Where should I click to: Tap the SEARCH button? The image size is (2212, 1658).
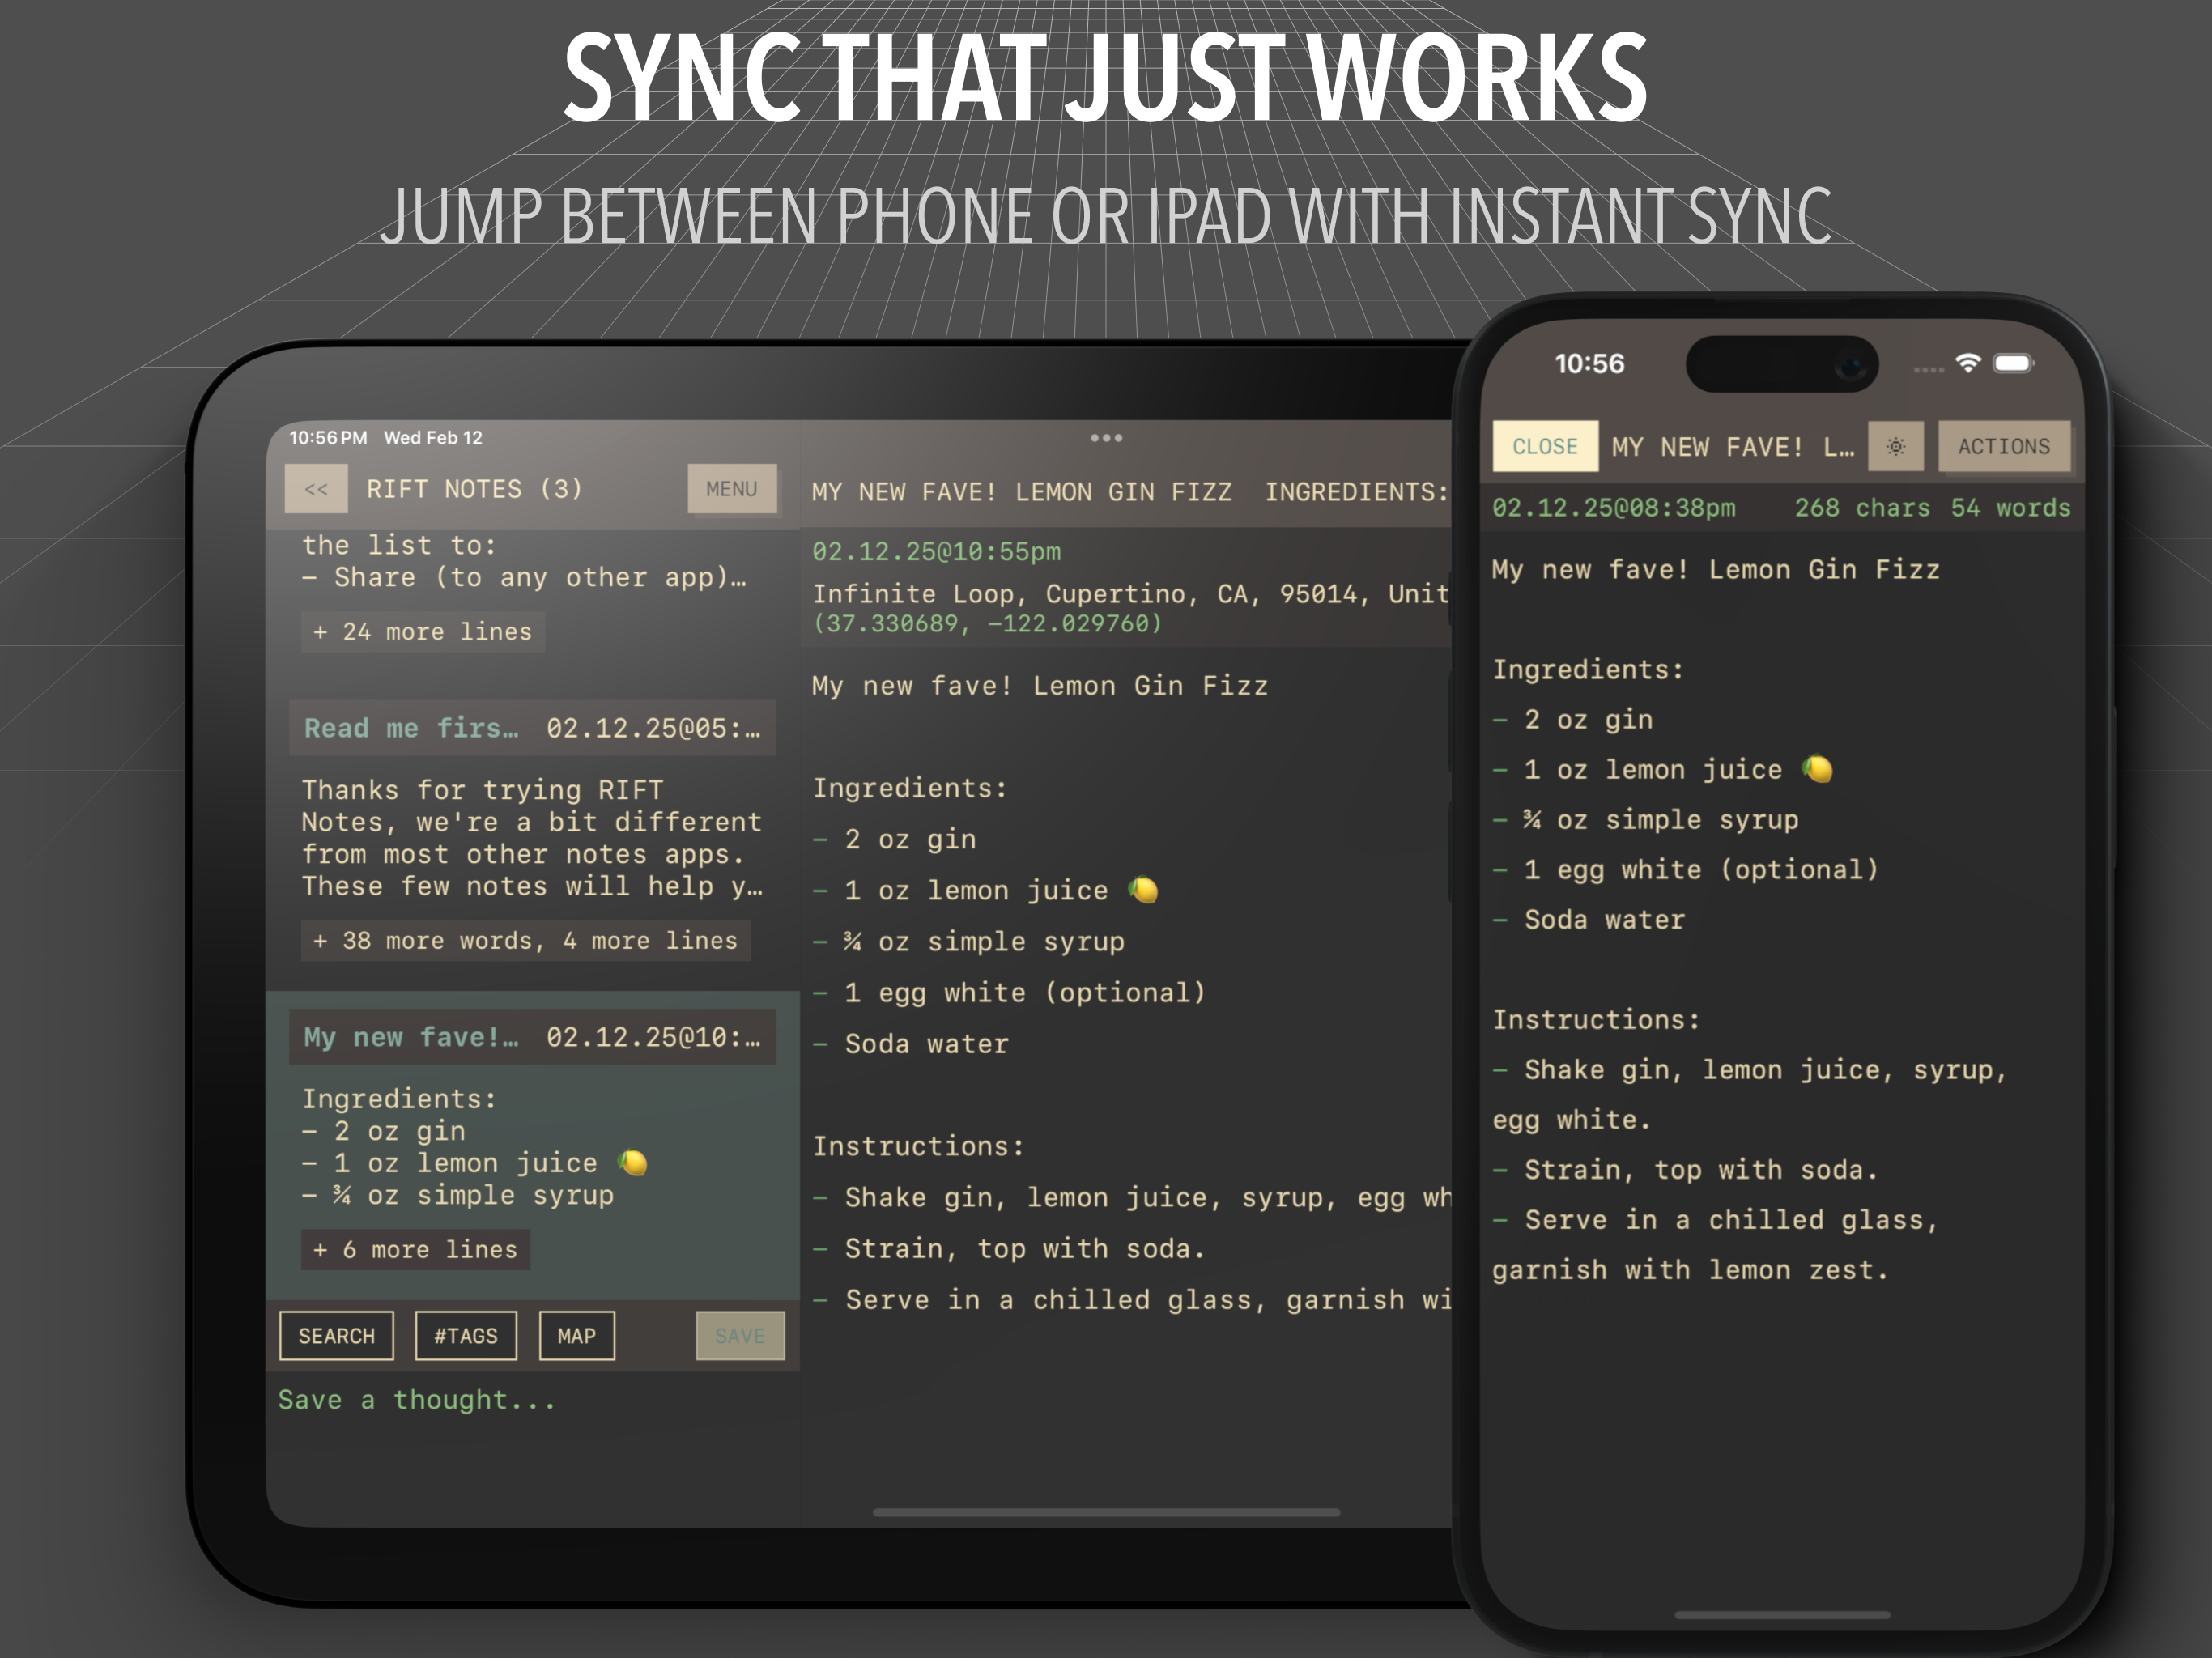(x=336, y=1336)
